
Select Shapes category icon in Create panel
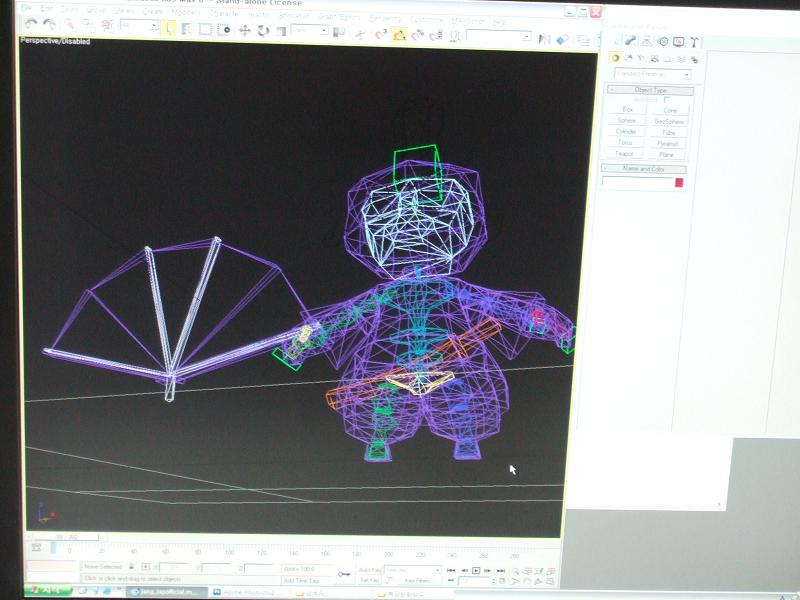[x=629, y=58]
